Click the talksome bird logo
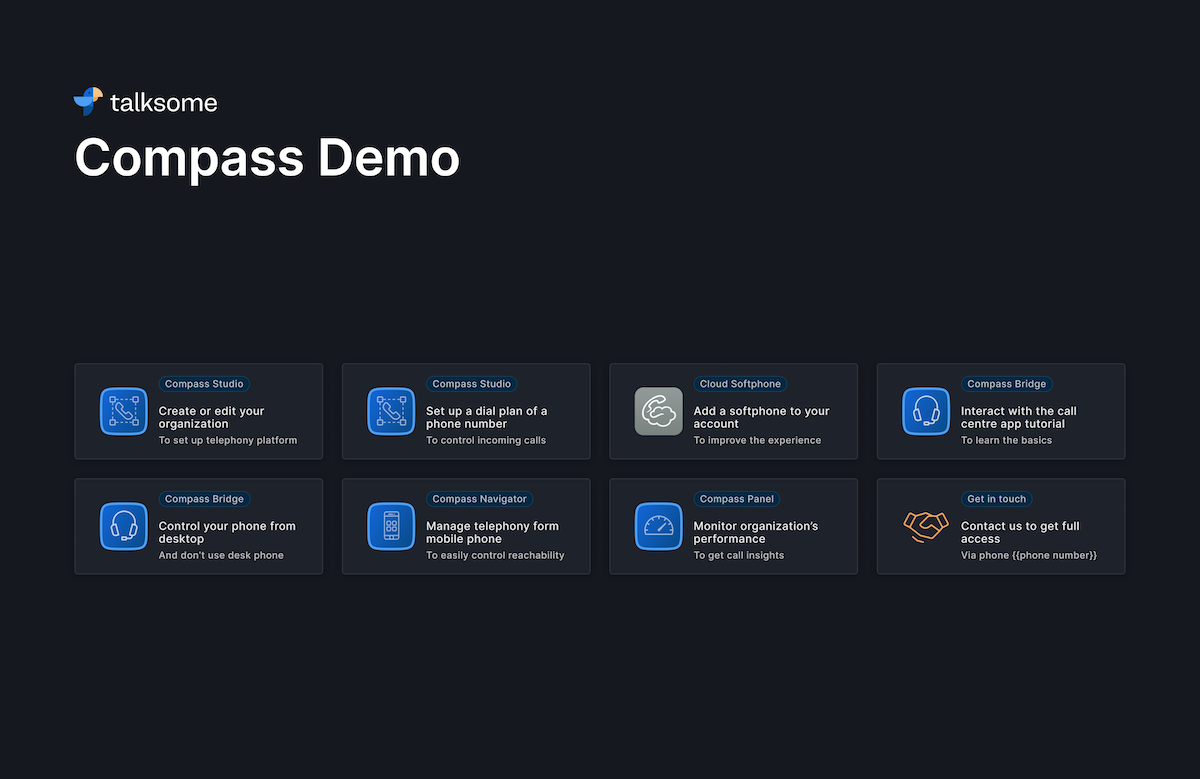Viewport: 1200px width, 779px height. point(86,100)
